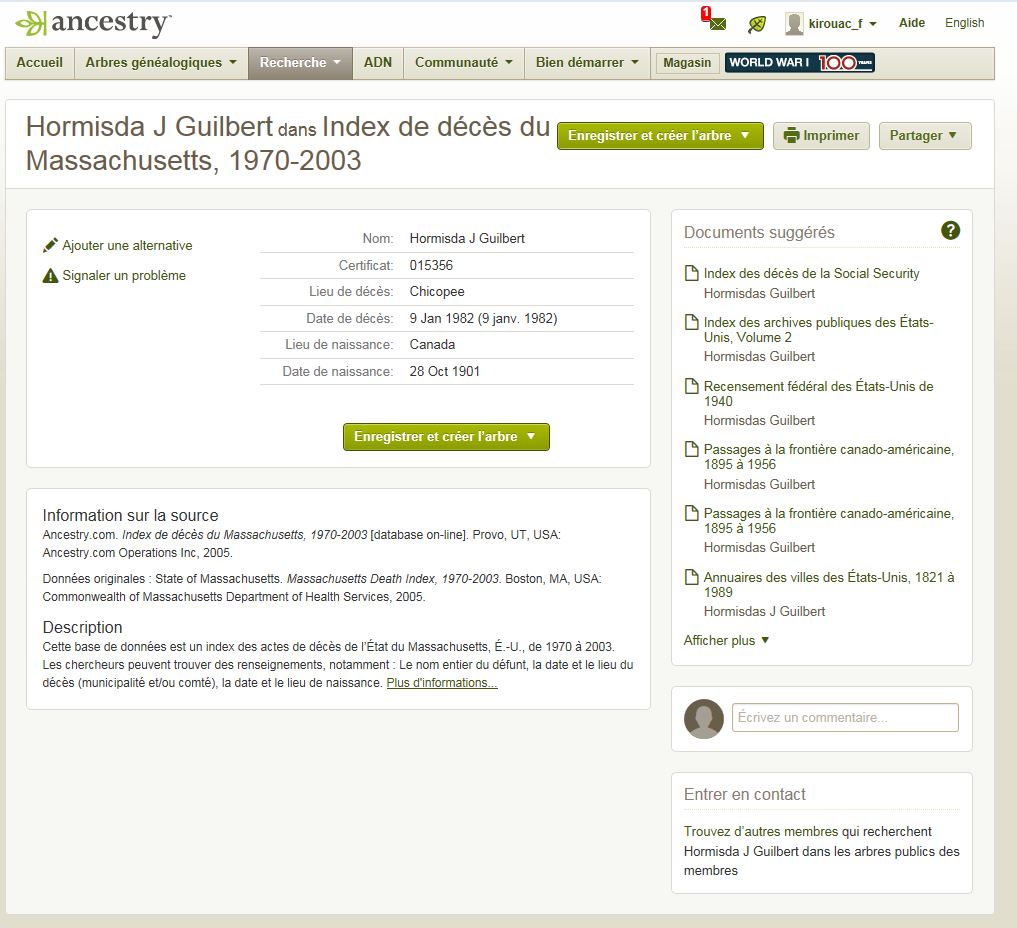Open Plus d'informations link in Description
Image resolution: width=1017 pixels, height=928 pixels.
click(x=442, y=683)
